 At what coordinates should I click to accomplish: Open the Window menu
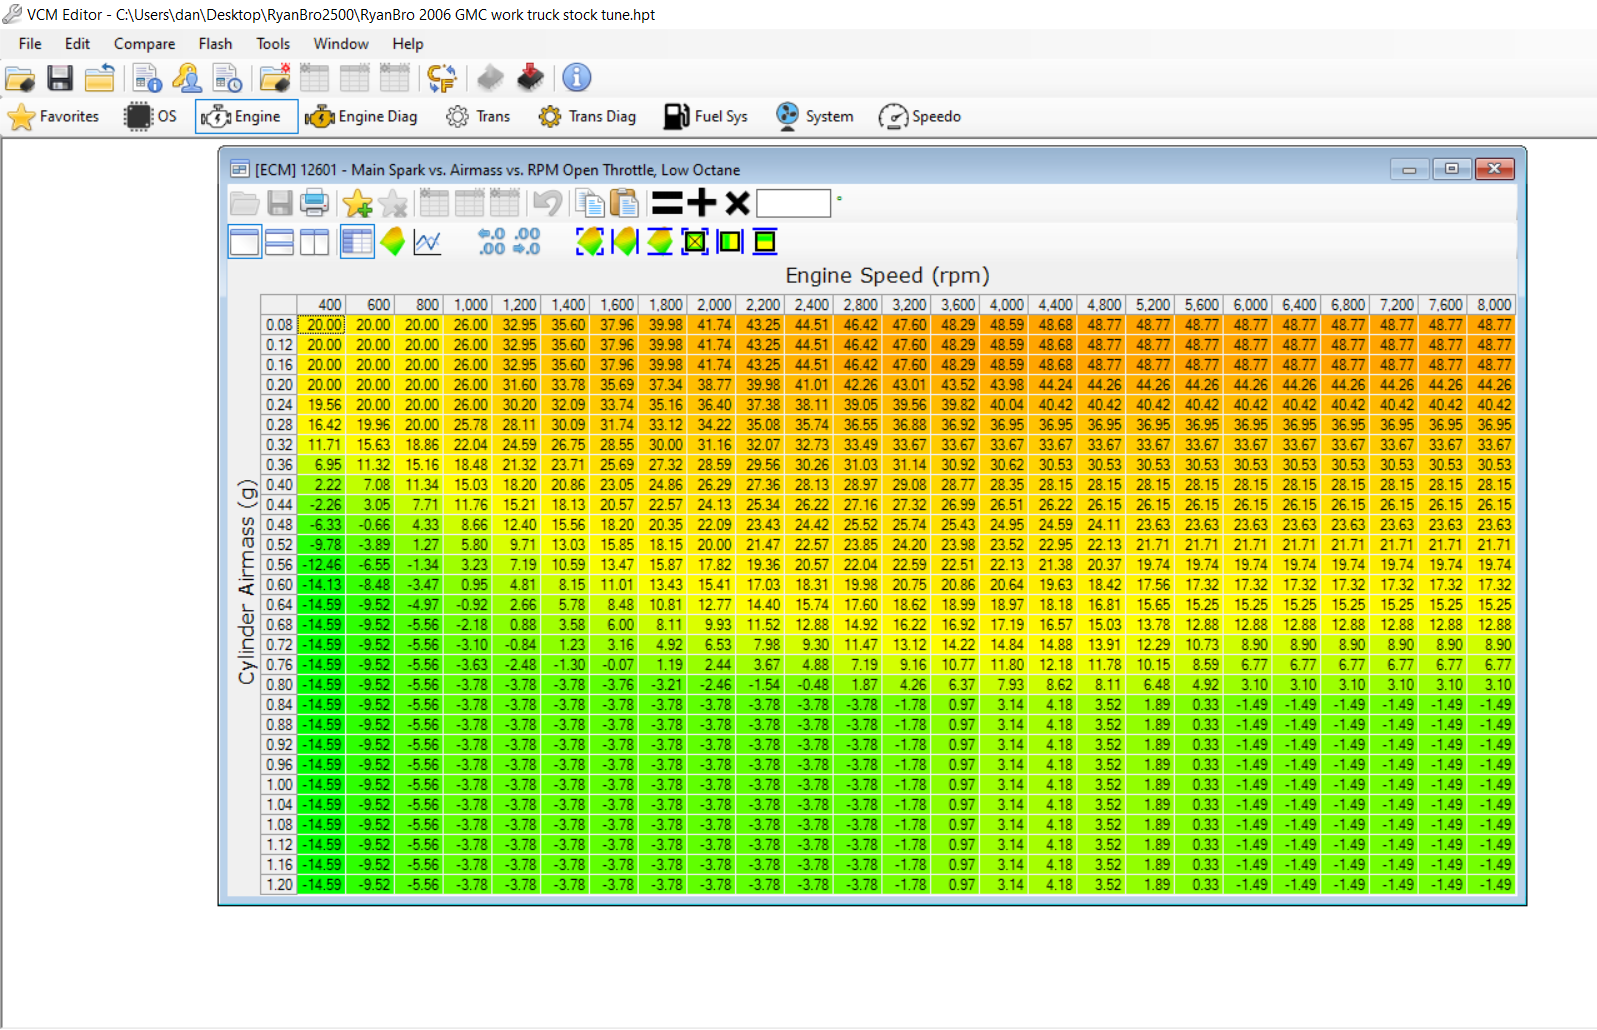coord(341,44)
